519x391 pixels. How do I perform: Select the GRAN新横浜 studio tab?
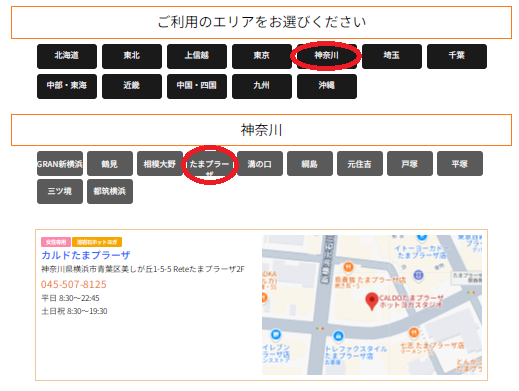60,164
